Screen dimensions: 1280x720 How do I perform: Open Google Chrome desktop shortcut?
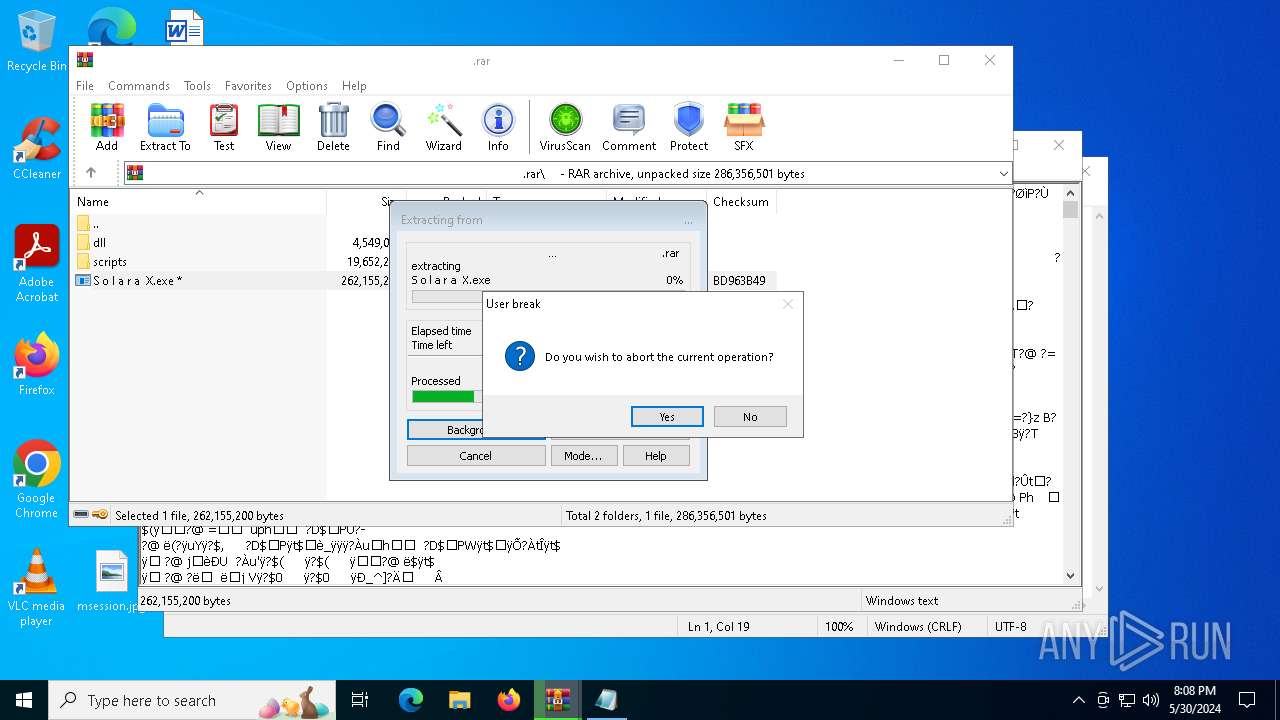click(x=37, y=480)
